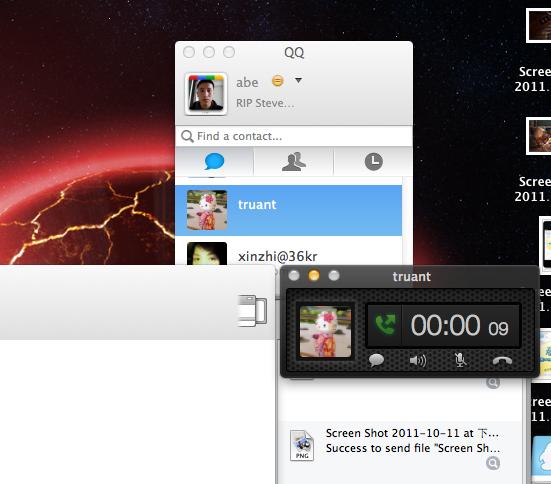Open the status dropdown arrow next to abe

[x=298, y=80]
